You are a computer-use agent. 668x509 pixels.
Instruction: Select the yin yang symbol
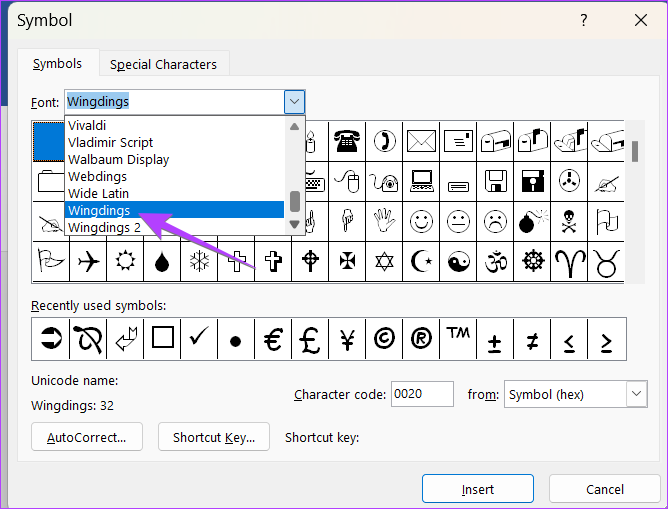click(x=458, y=261)
